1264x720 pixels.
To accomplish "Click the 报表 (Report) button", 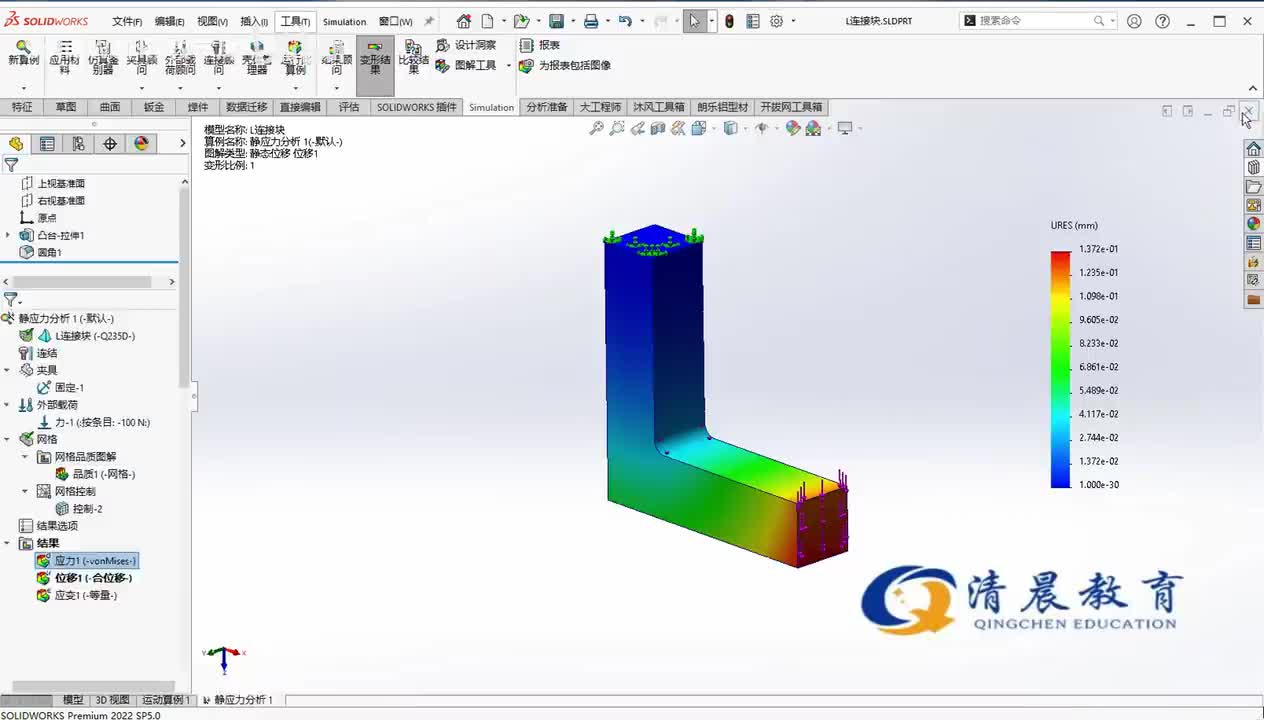I will 540,45.
